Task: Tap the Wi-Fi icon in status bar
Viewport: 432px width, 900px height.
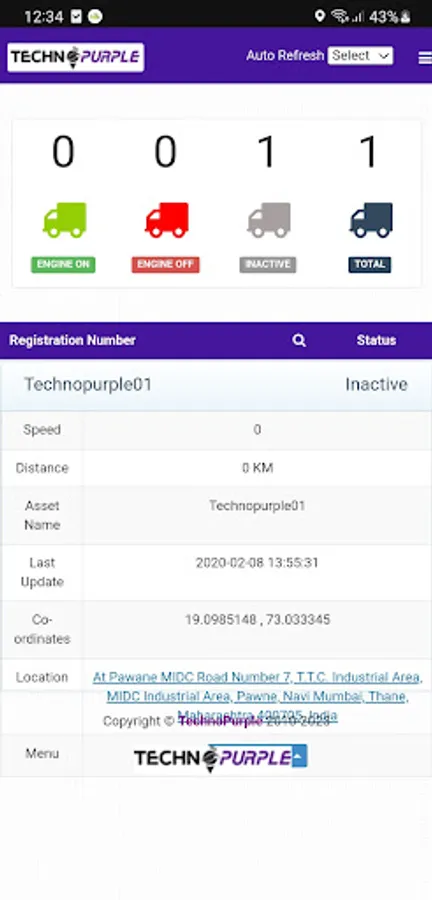Action: click(x=340, y=16)
